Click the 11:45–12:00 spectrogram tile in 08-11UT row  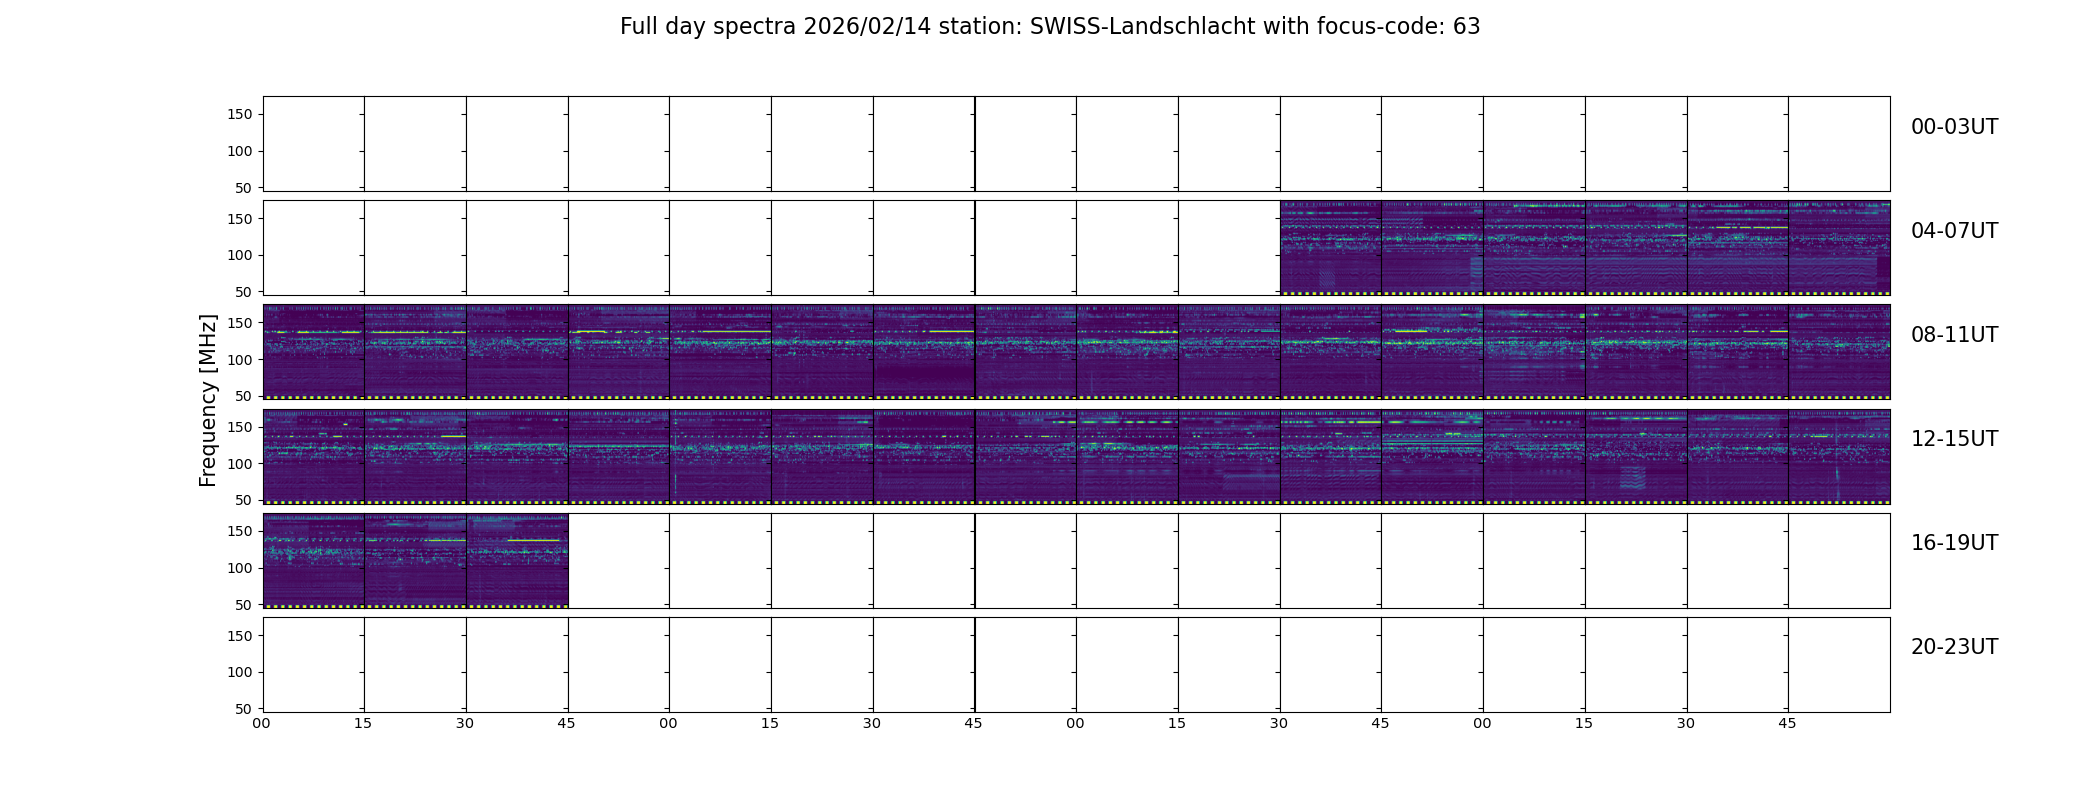pos(1839,352)
